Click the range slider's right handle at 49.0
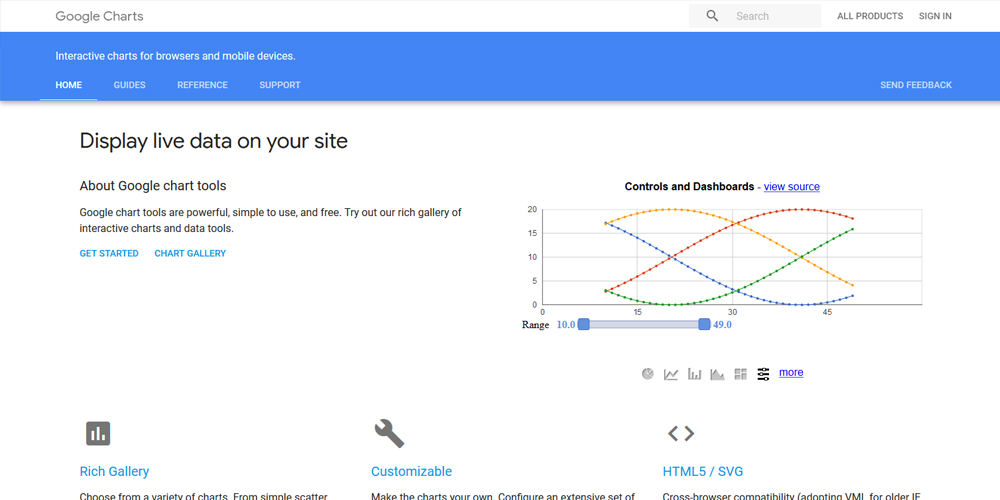1000x500 pixels. [704, 325]
